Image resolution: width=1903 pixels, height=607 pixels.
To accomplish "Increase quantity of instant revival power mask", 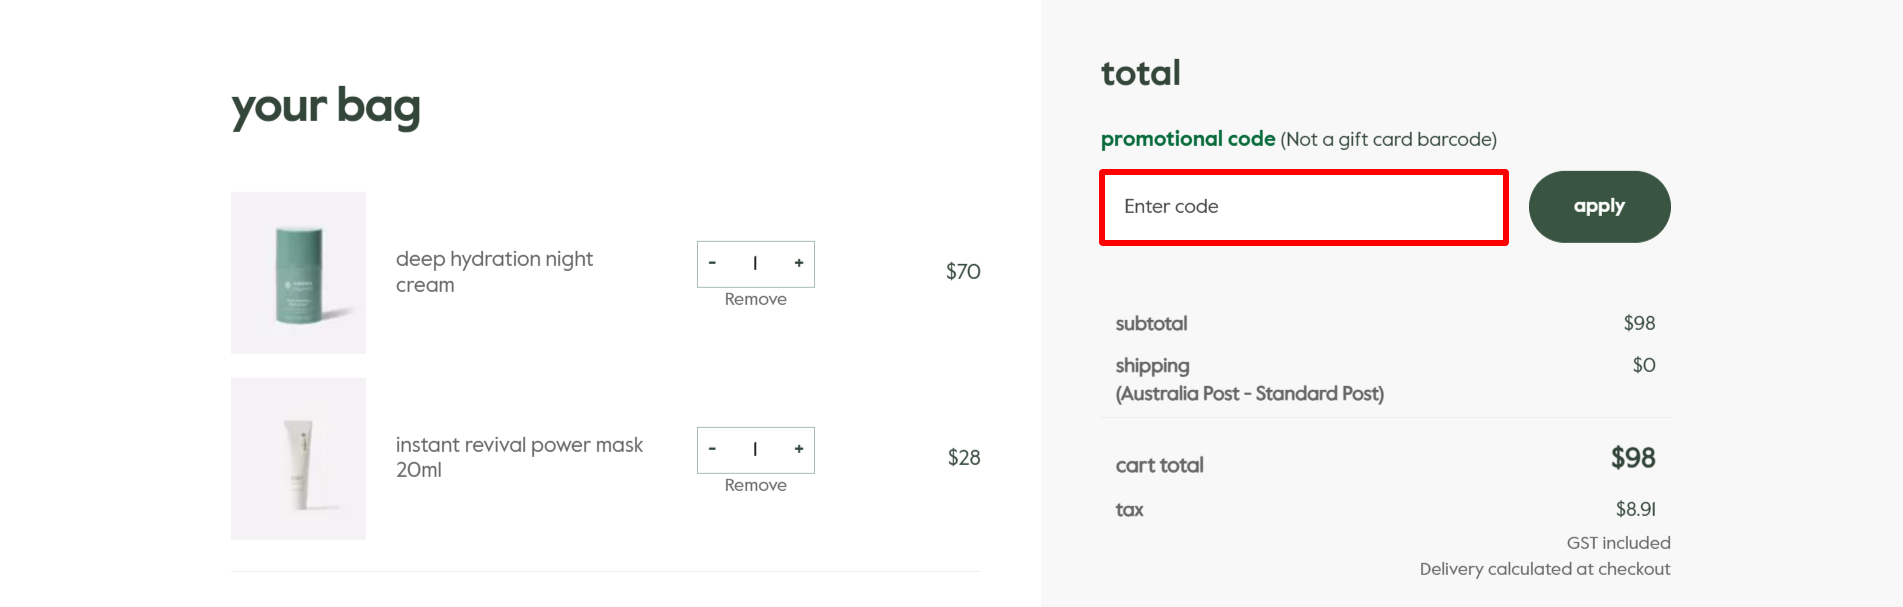I will click(x=798, y=449).
